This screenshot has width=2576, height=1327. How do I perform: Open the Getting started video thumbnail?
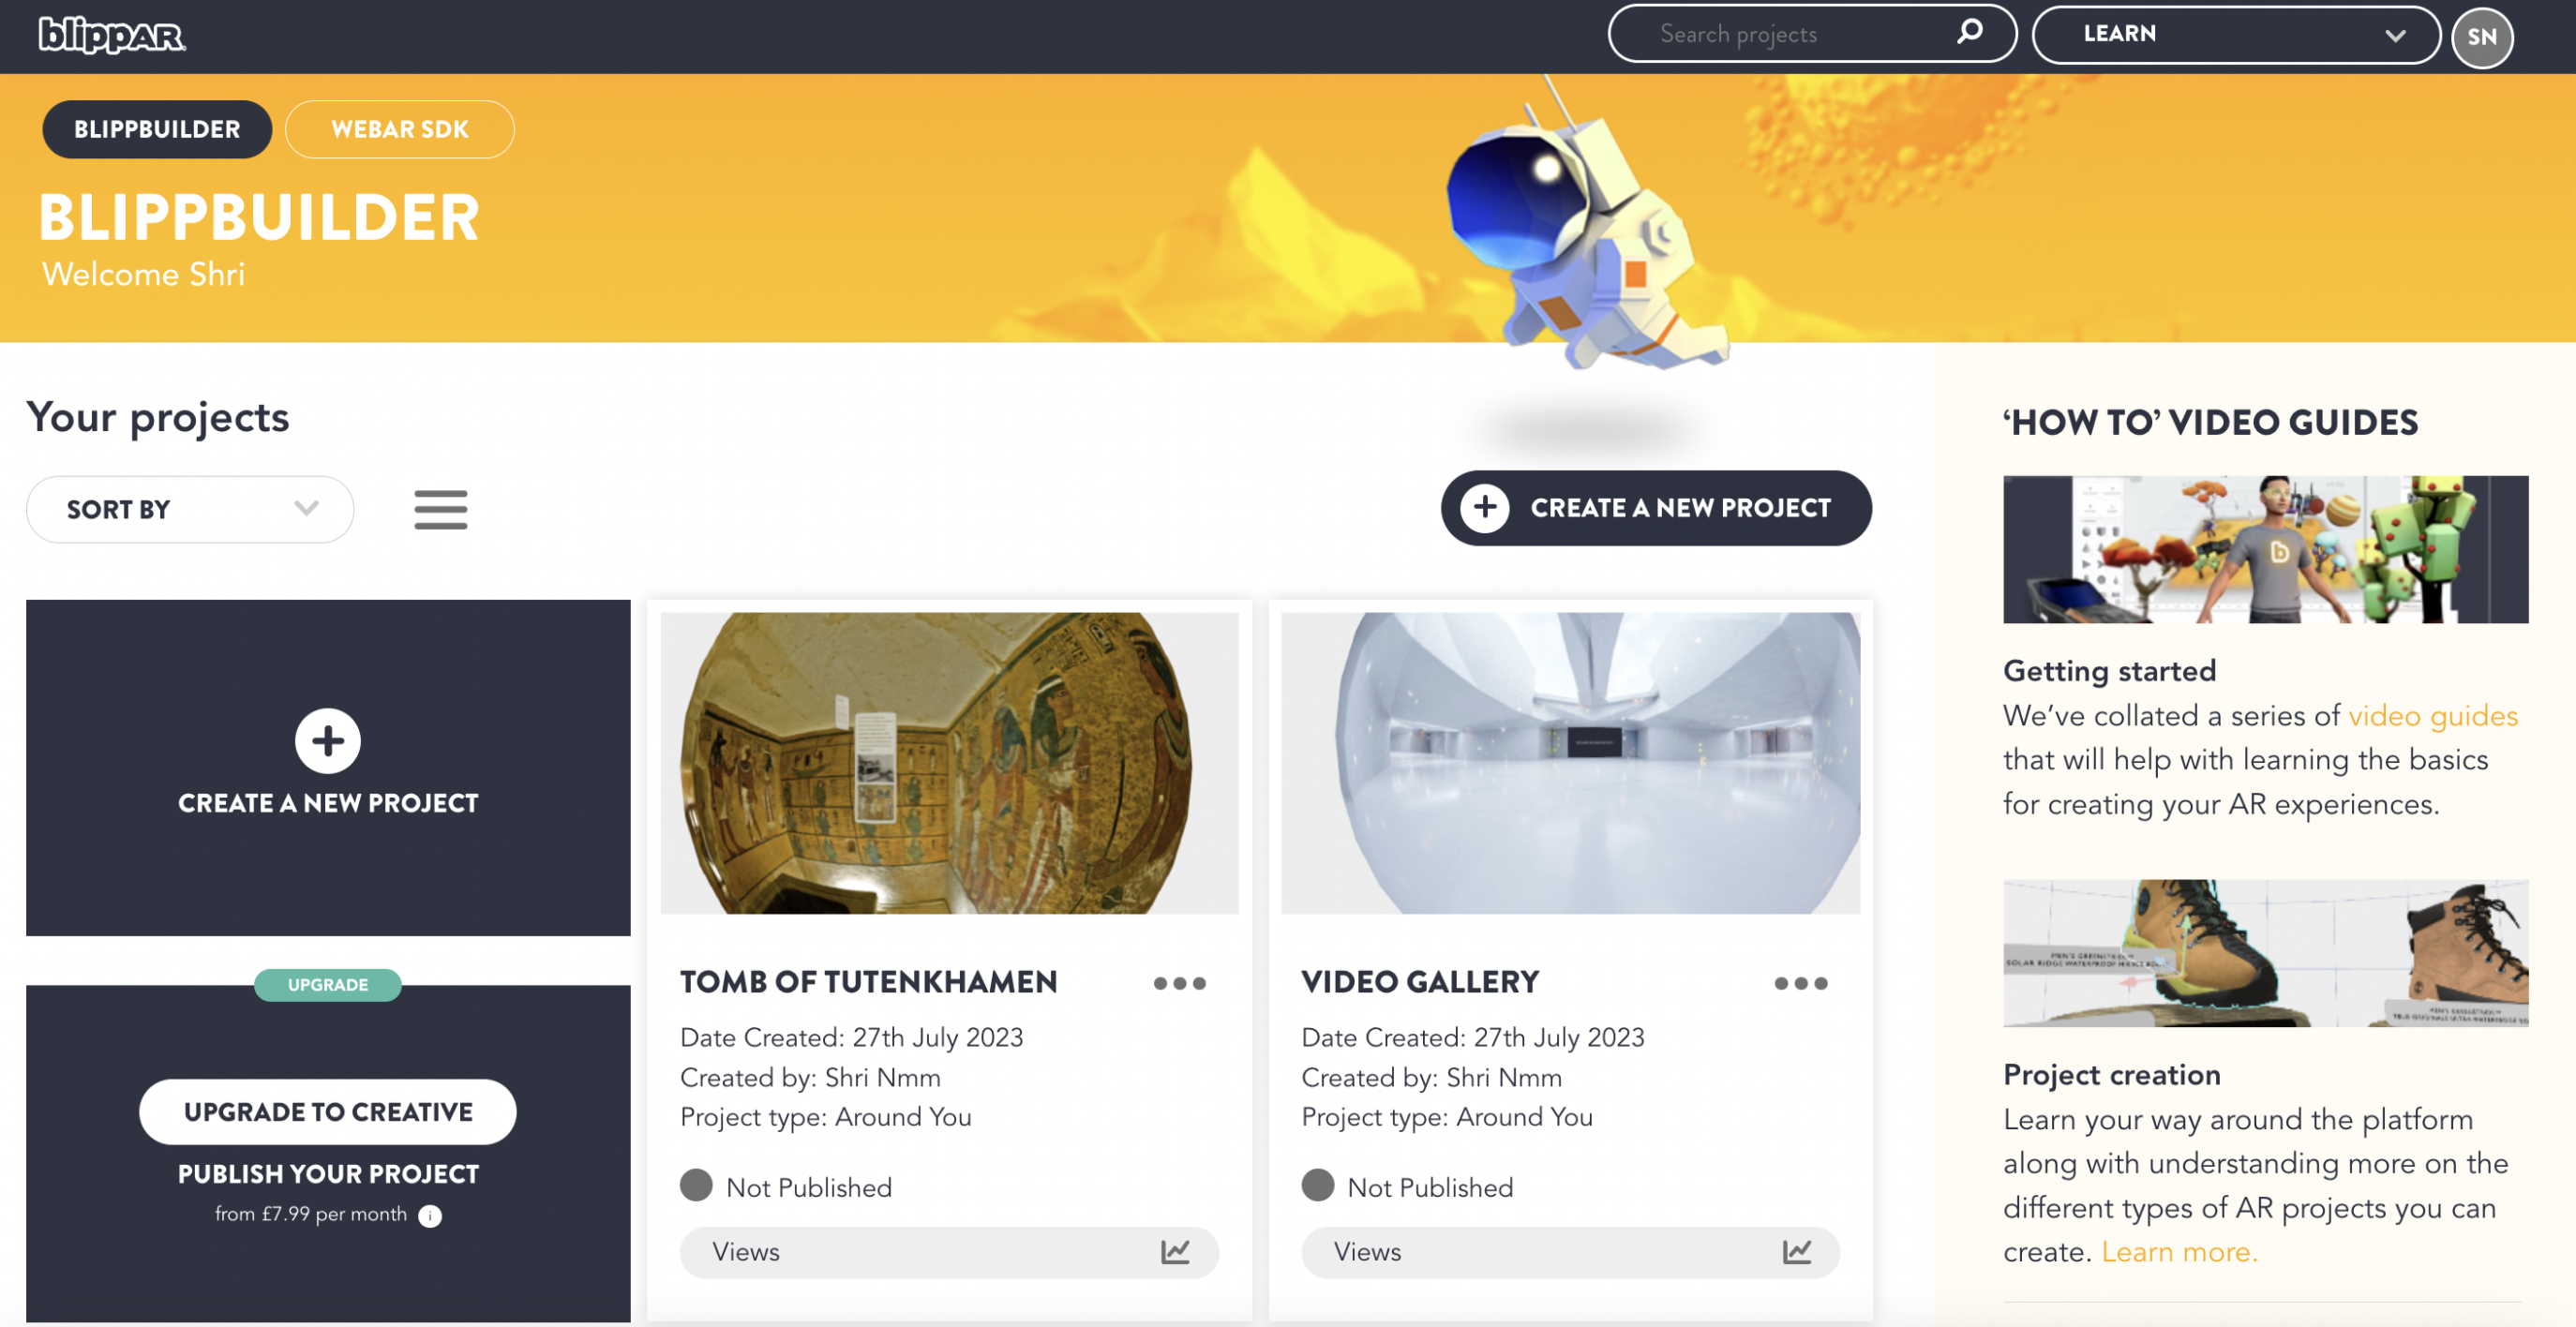coord(2266,549)
